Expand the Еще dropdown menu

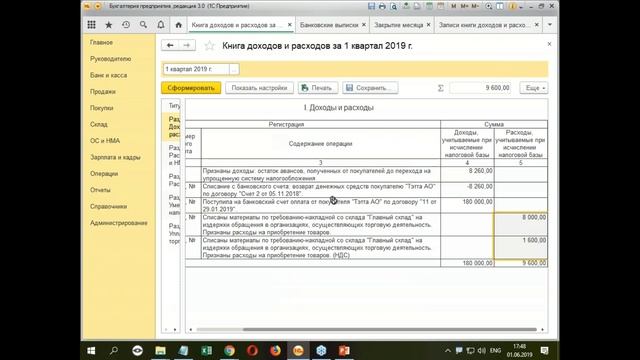[534, 88]
